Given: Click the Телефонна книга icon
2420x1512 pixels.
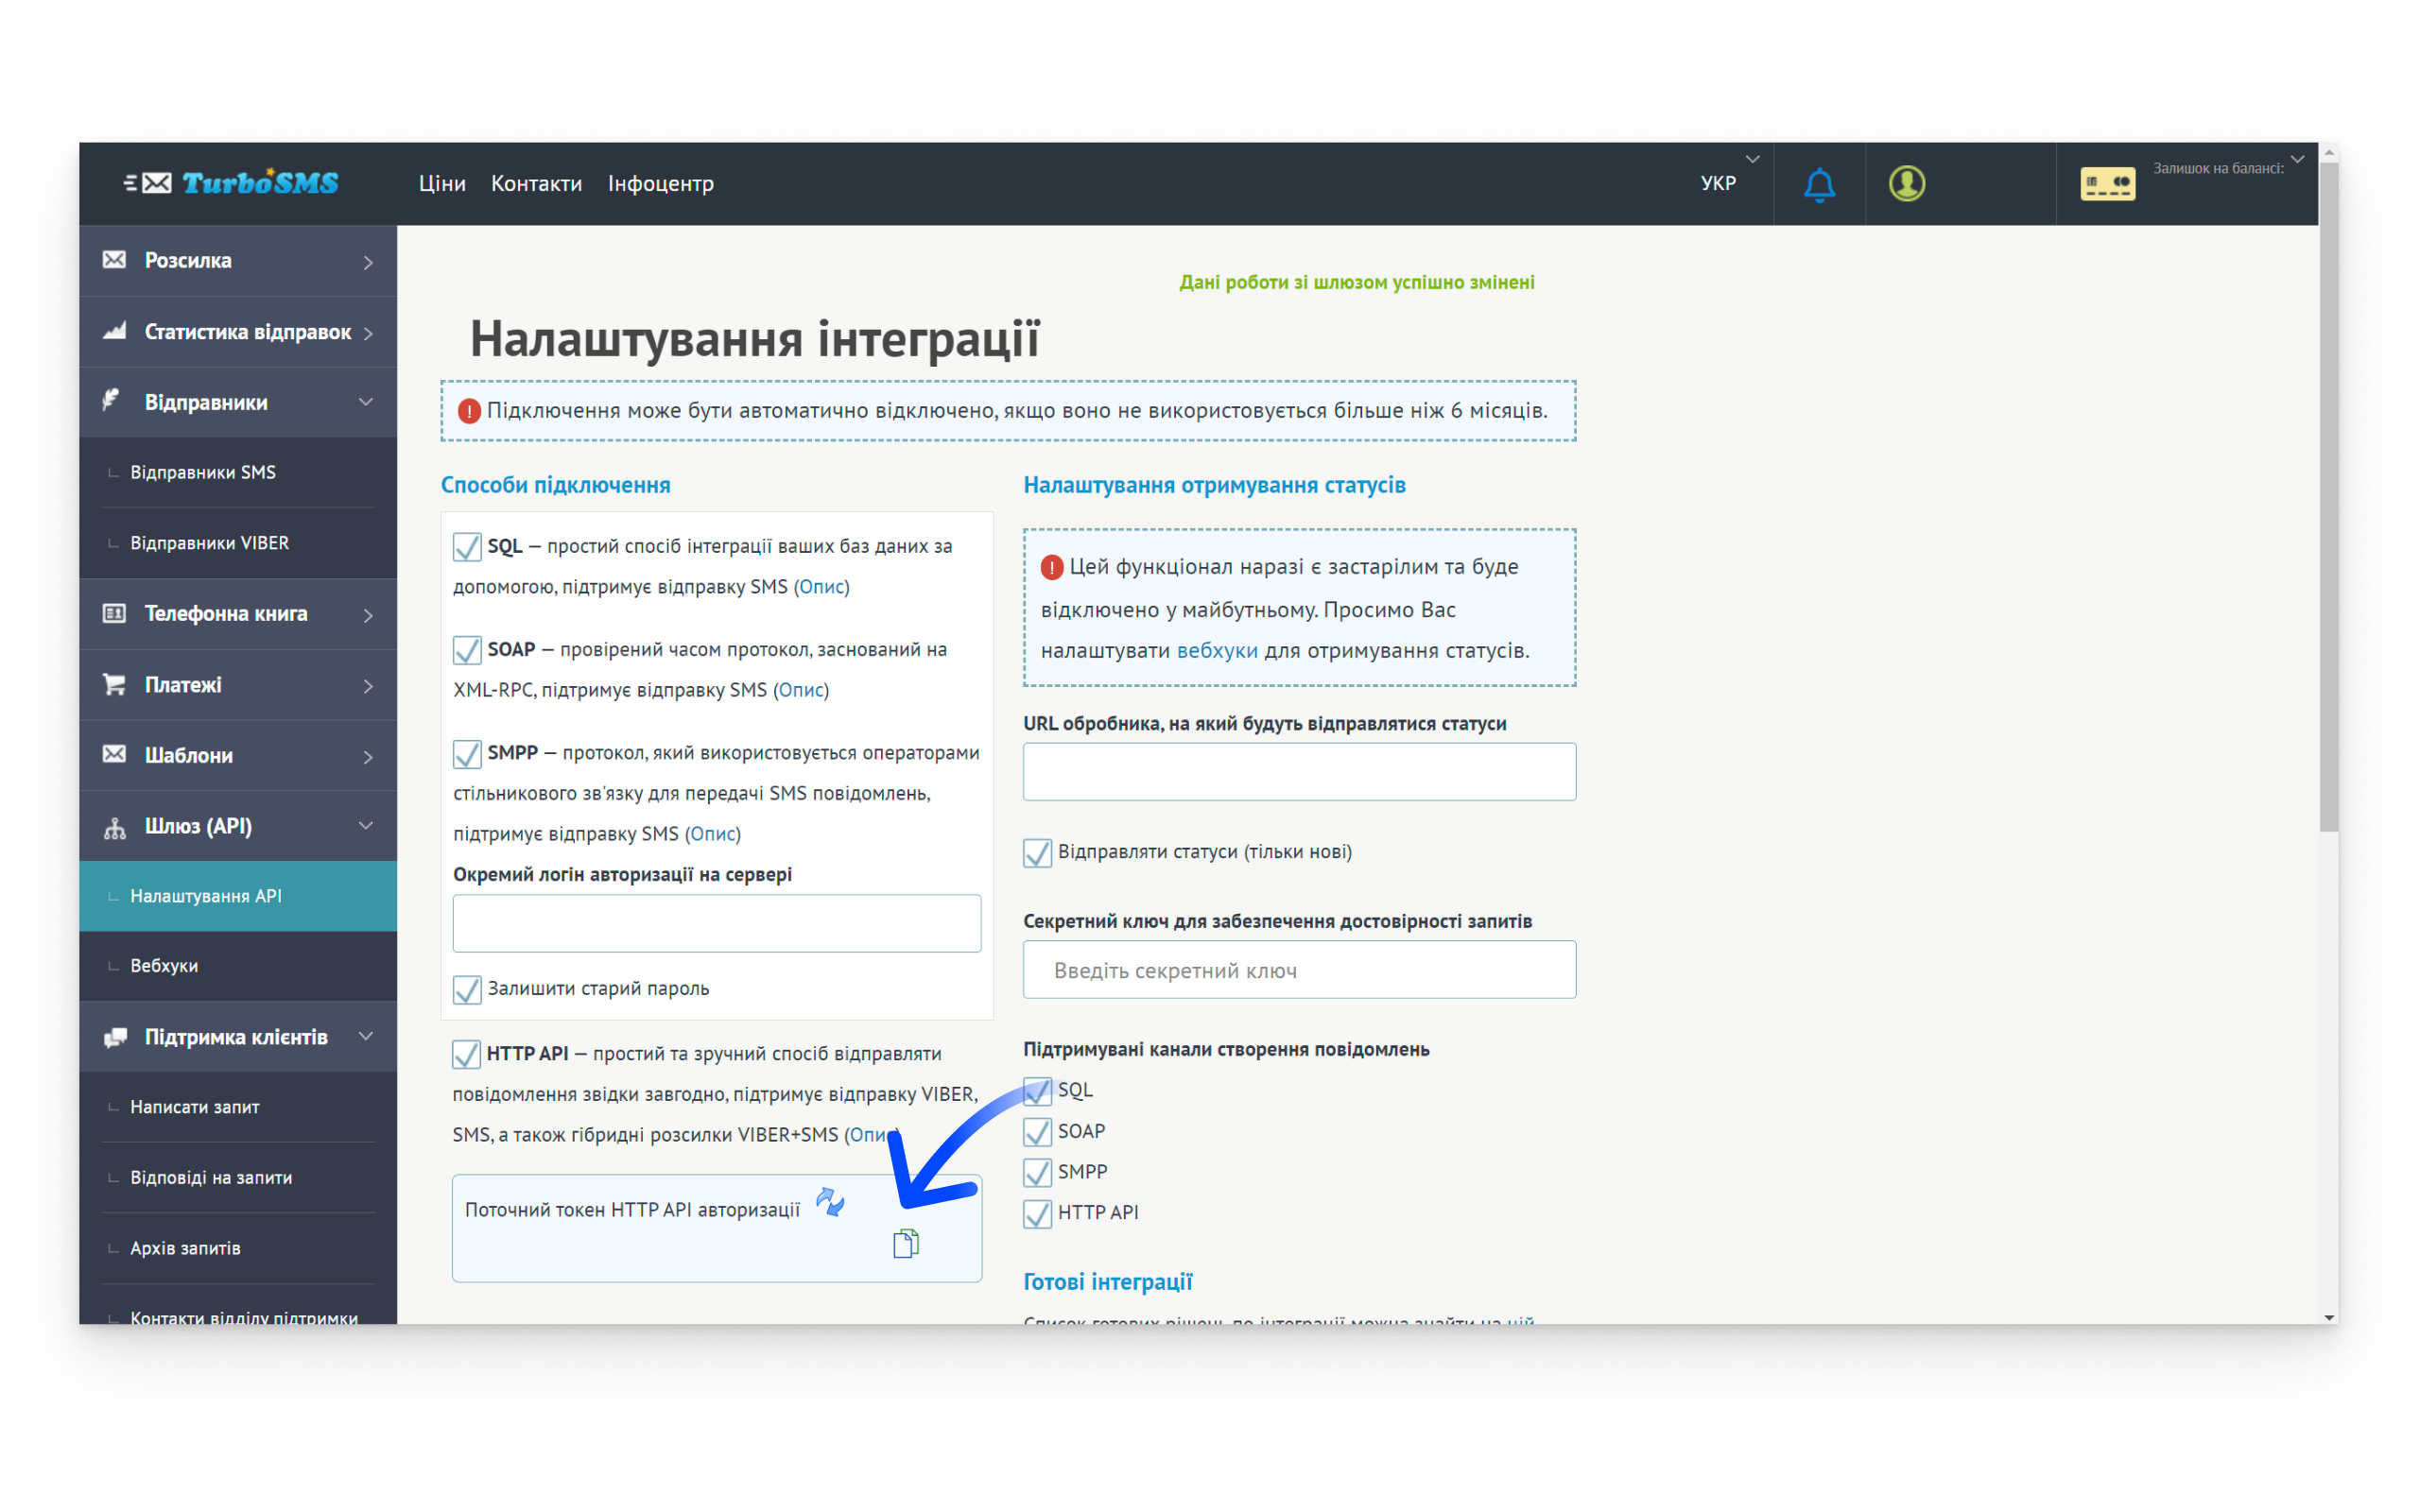Looking at the screenshot, I should [114, 613].
